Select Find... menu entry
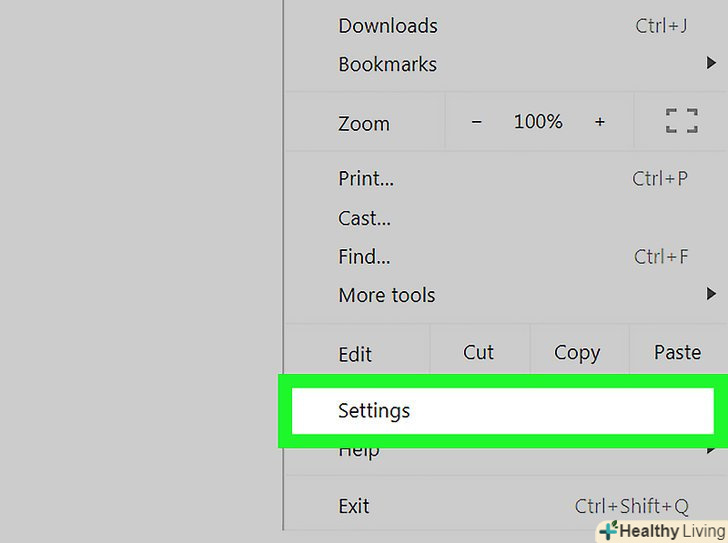Image resolution: width=728 pixels, height=543 pixels. (x=364, y=257)
